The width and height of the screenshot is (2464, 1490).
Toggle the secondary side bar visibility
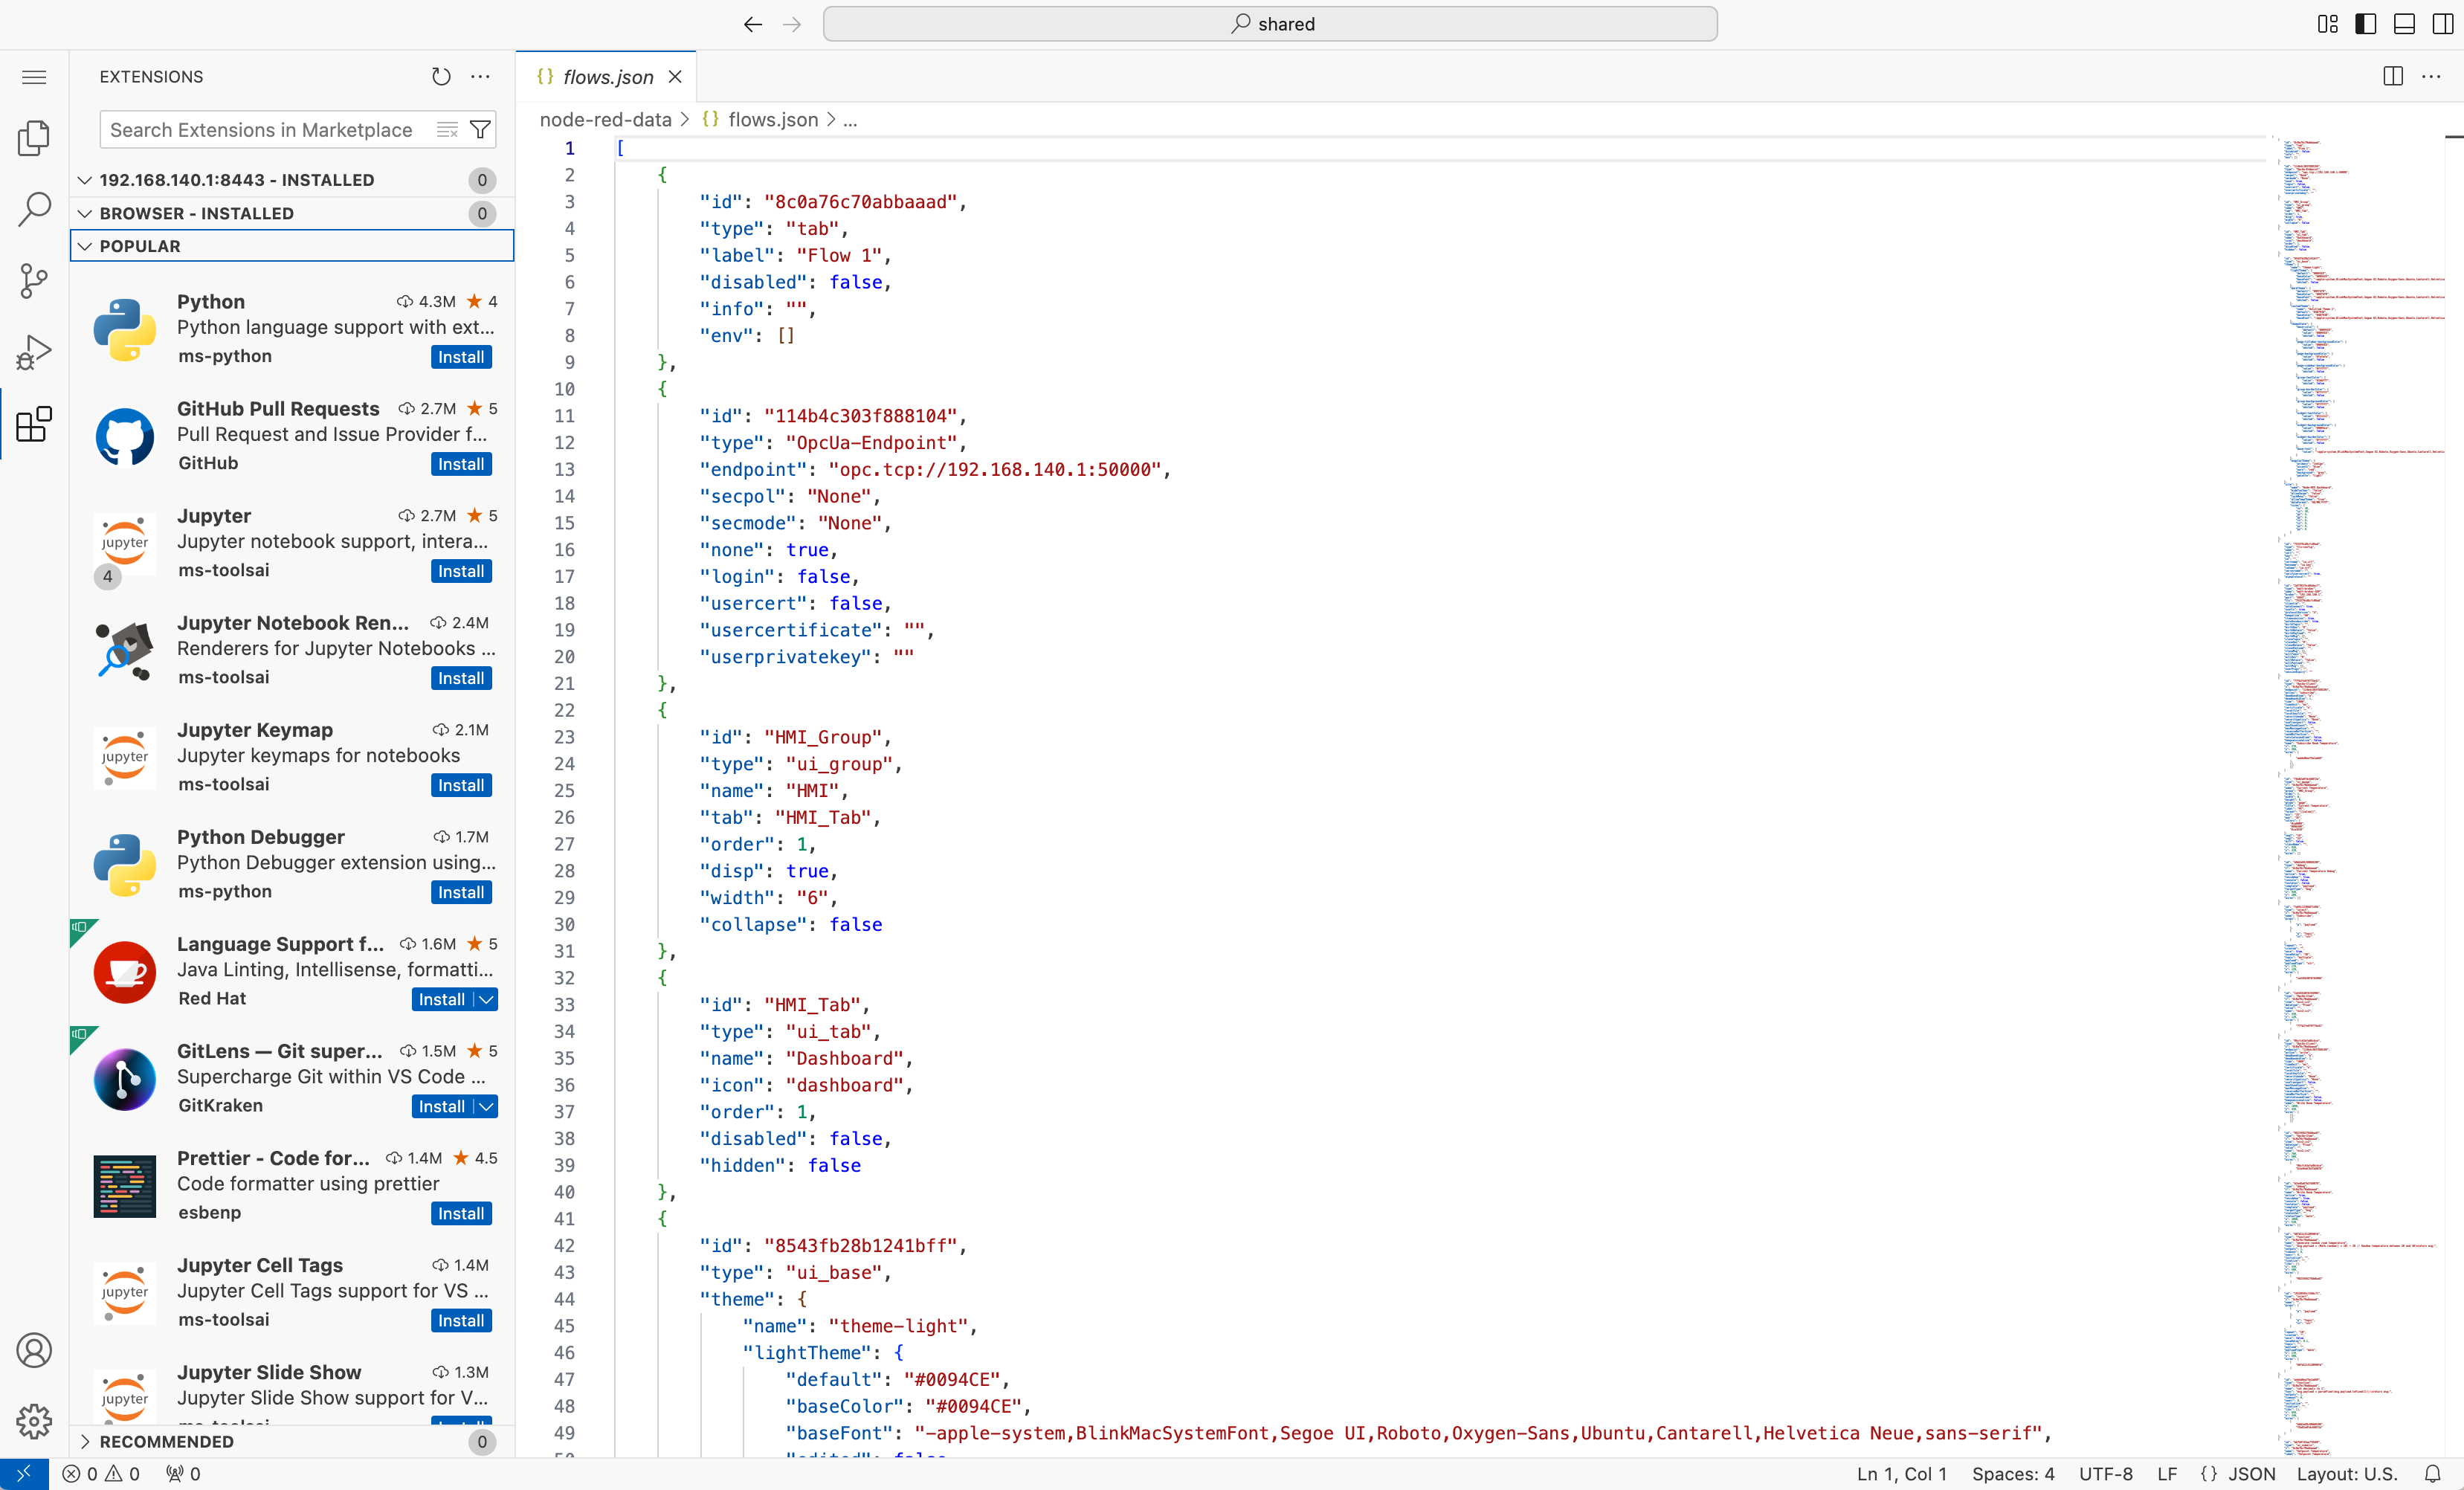coord(2442,24)
